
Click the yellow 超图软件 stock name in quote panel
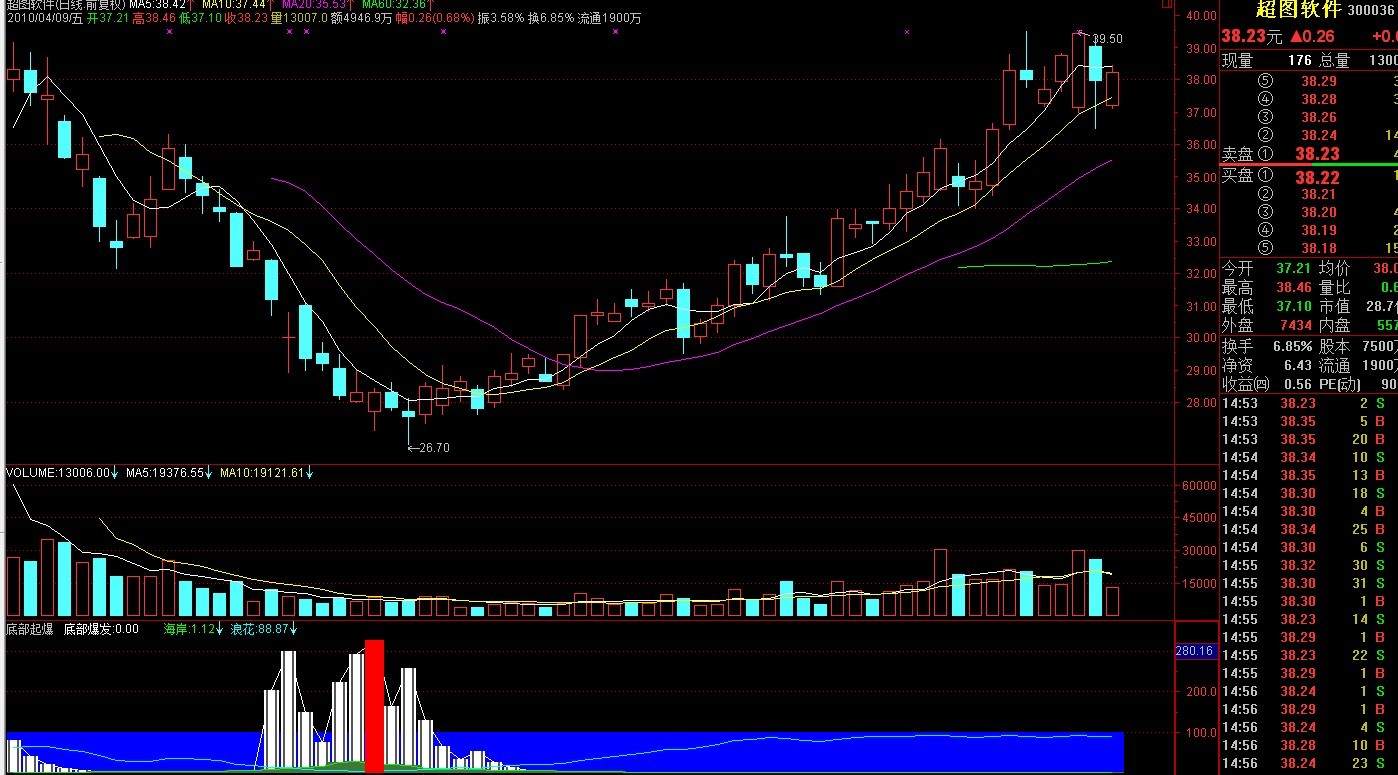point(1299,11)
